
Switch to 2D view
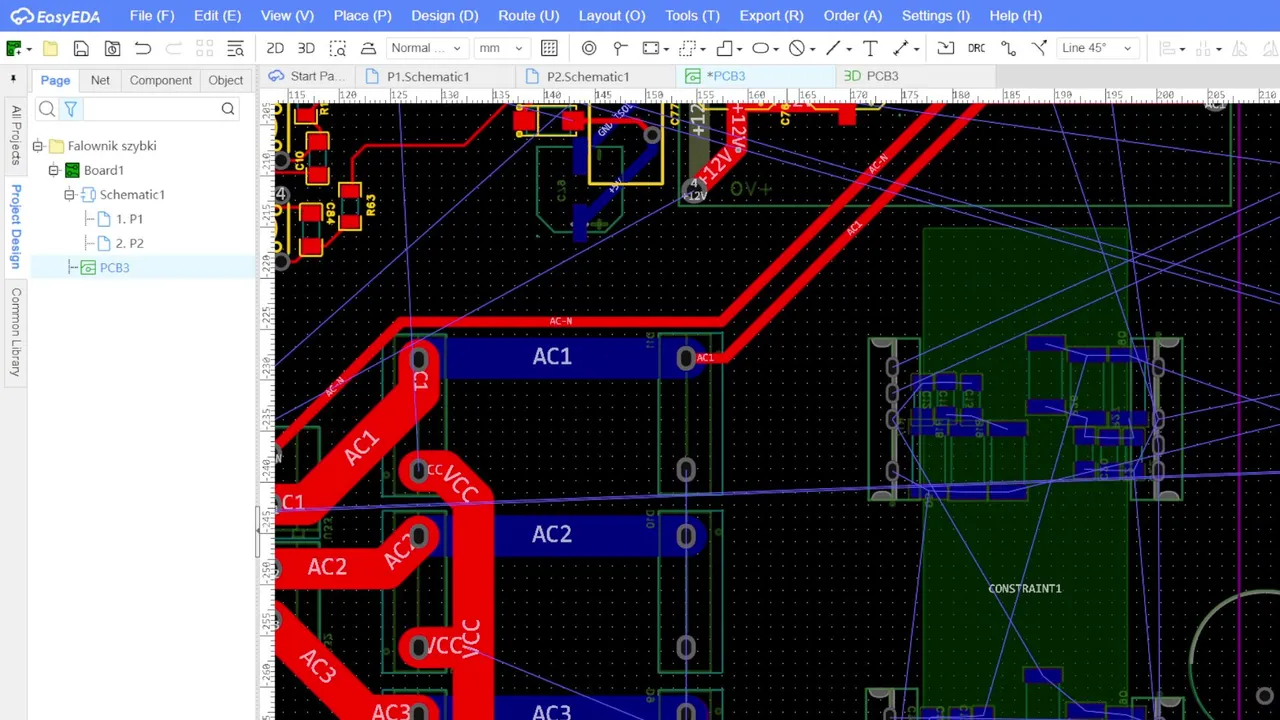(x=275, y=48)
